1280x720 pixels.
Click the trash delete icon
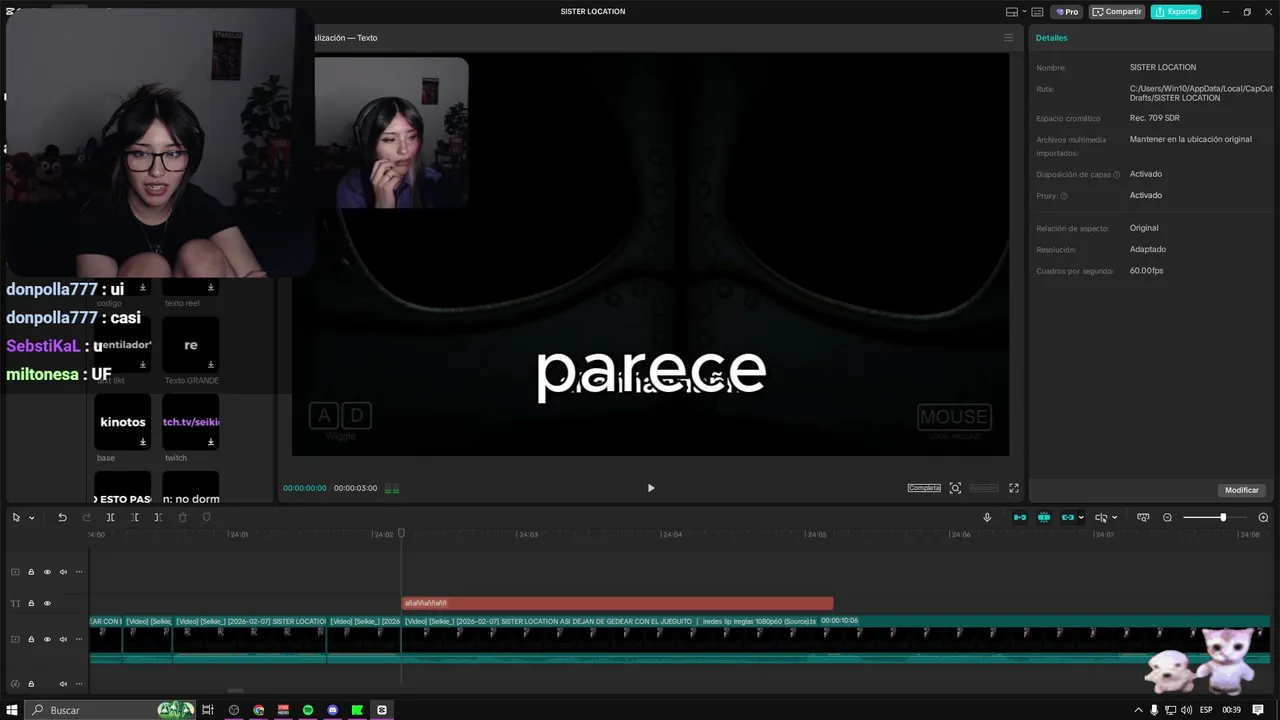(182, 518)
